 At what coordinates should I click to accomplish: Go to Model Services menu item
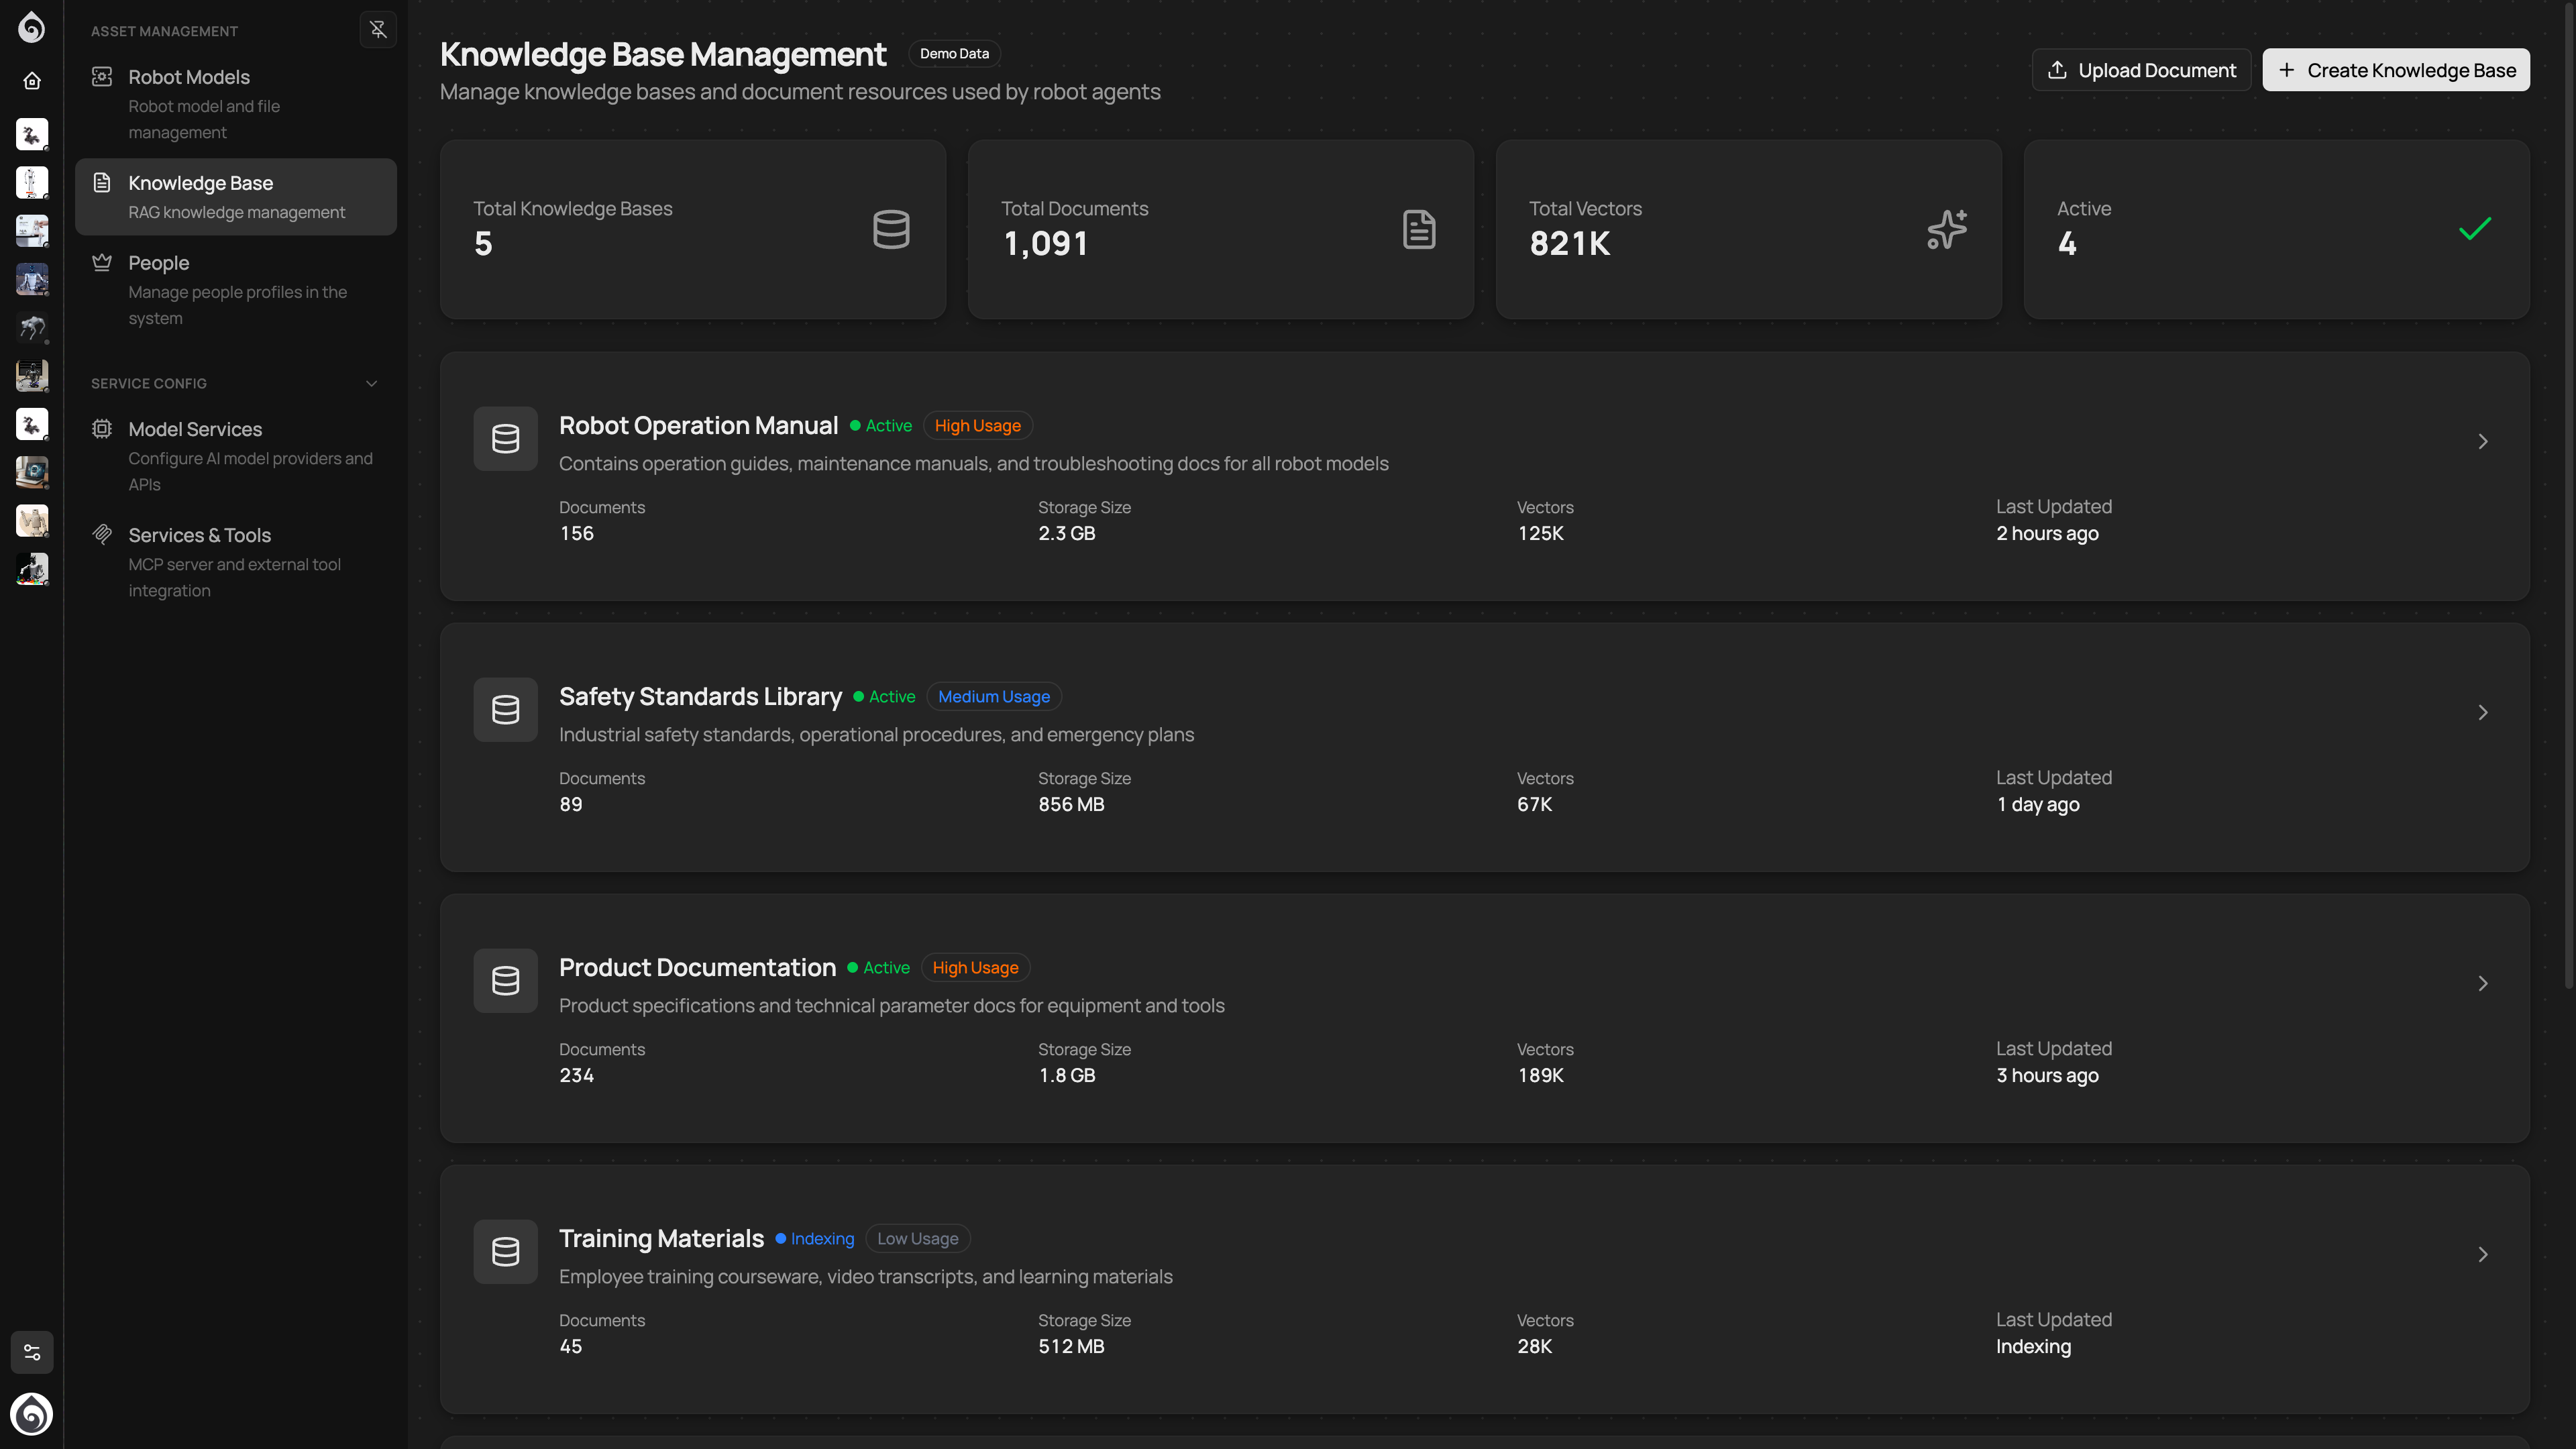(195, 430)
